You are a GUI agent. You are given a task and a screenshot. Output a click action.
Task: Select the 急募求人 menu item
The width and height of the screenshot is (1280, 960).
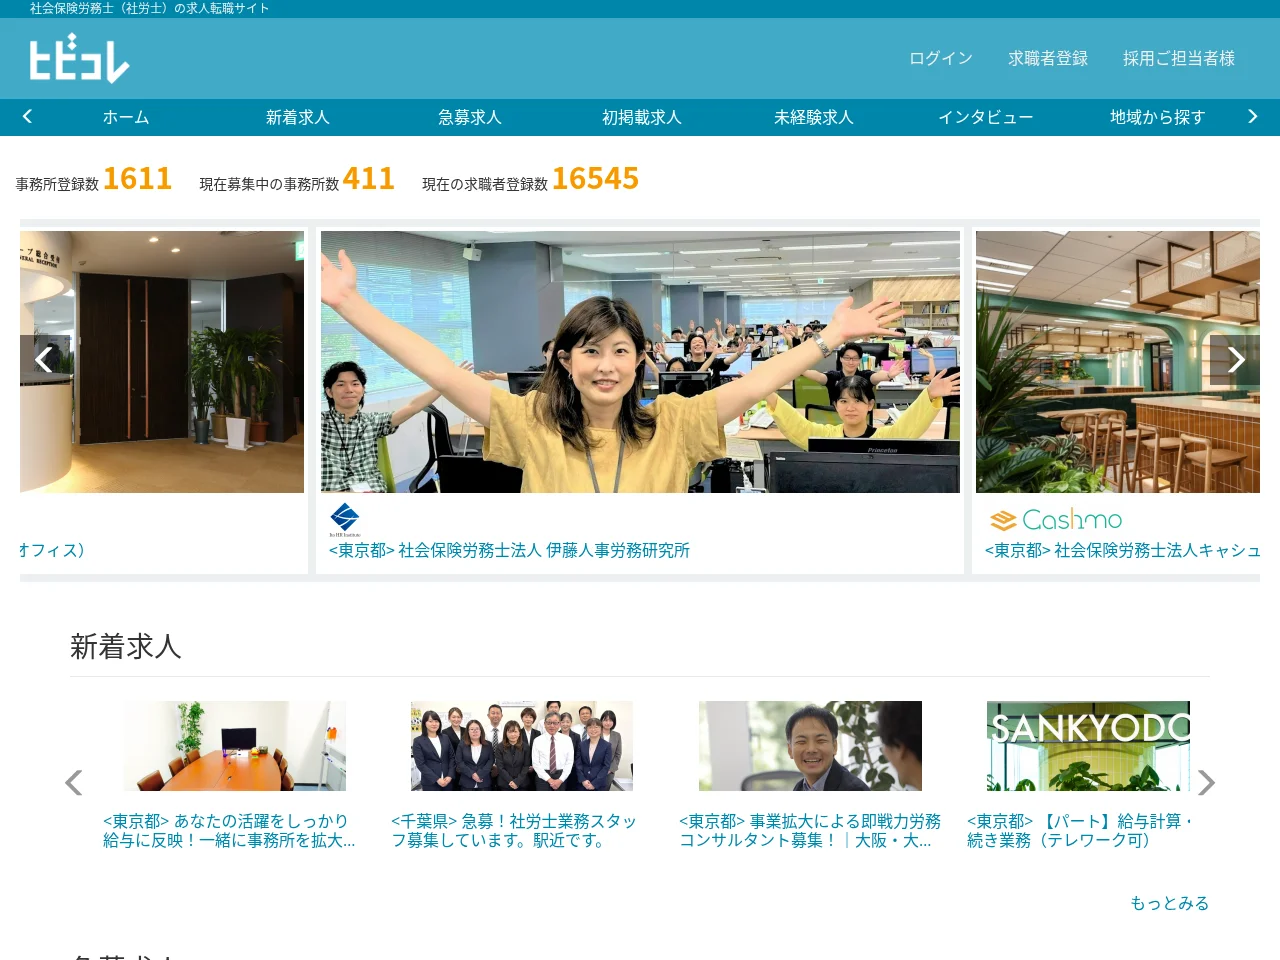(x=470, y=117)
